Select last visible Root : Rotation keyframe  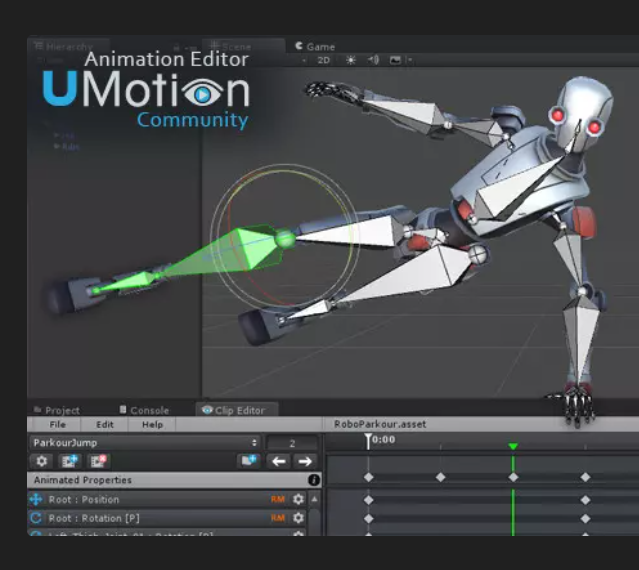[585, 519]
